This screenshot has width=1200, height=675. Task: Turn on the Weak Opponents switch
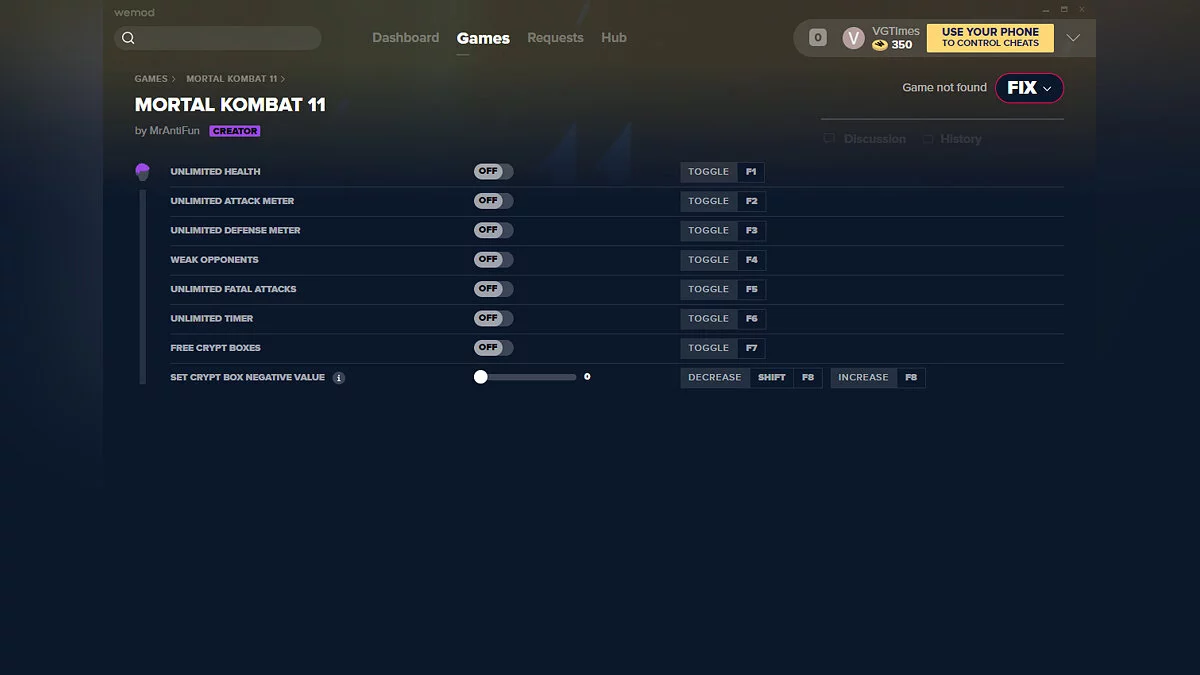pos(493,260)
